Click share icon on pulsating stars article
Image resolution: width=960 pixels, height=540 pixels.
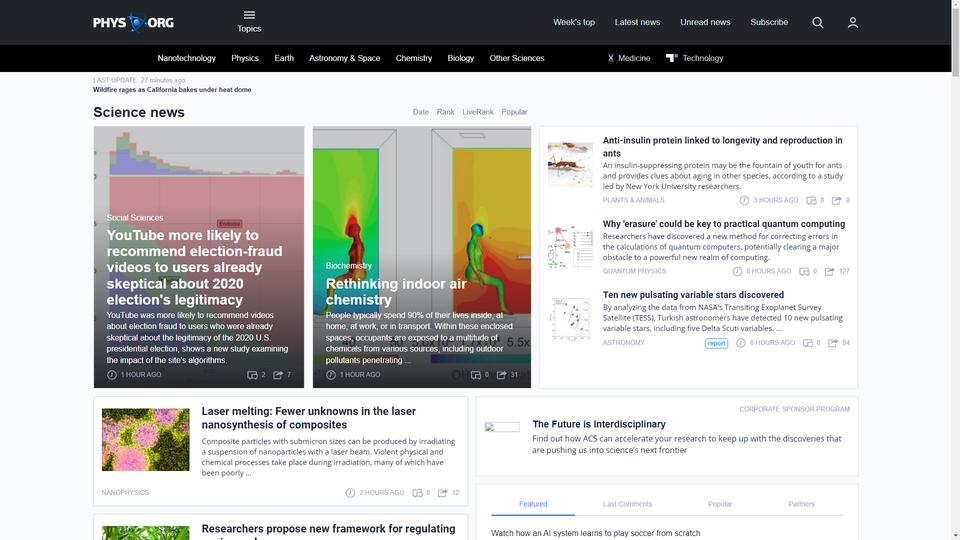pyautogui.click(x=833, y=343)
